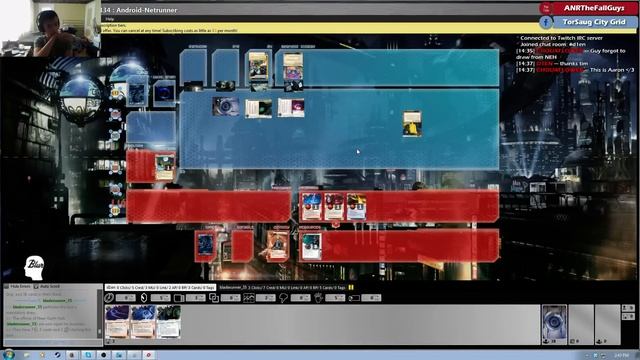
Task: Click the upper small button right of the piles
Action: (628, 308)
